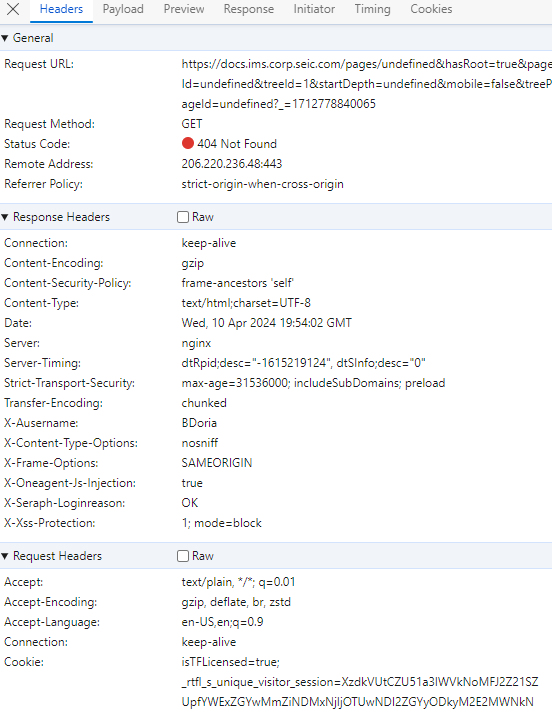Click the Response Headers keep-alive Connection value
The height and width of the screenshot is (711, 552).
pos(209,243)
